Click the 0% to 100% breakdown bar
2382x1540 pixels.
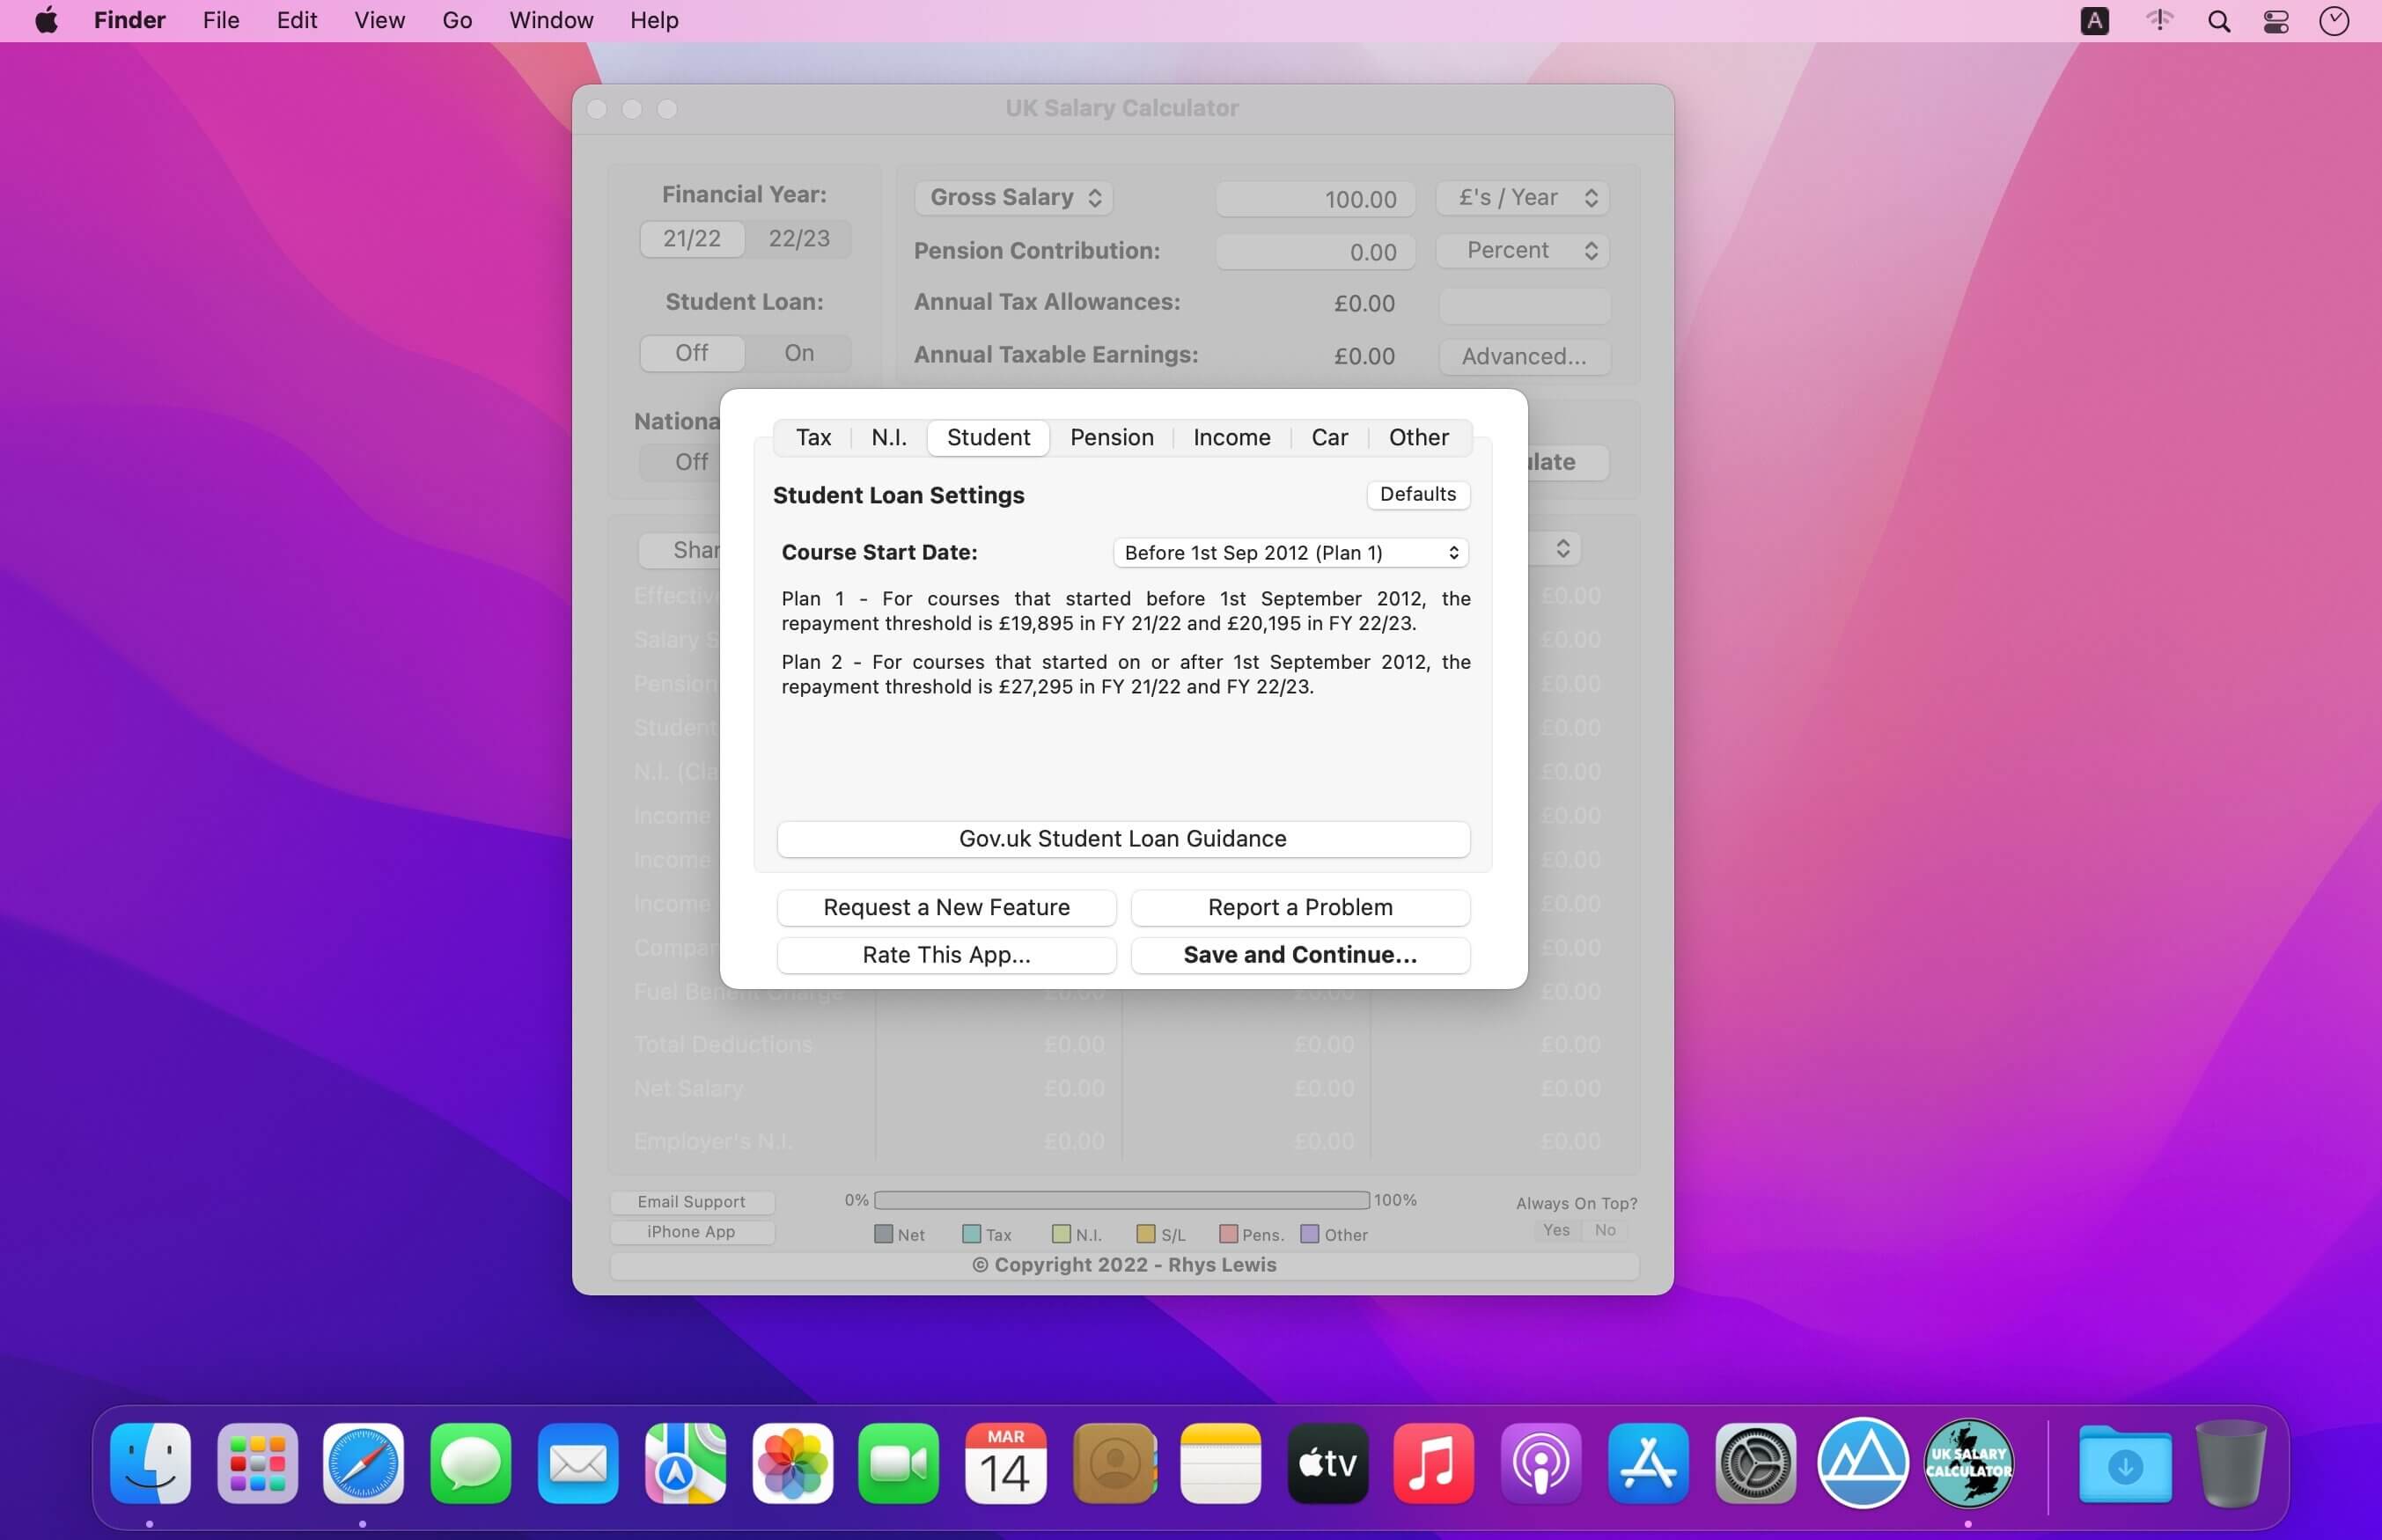coord(1121,1200)
